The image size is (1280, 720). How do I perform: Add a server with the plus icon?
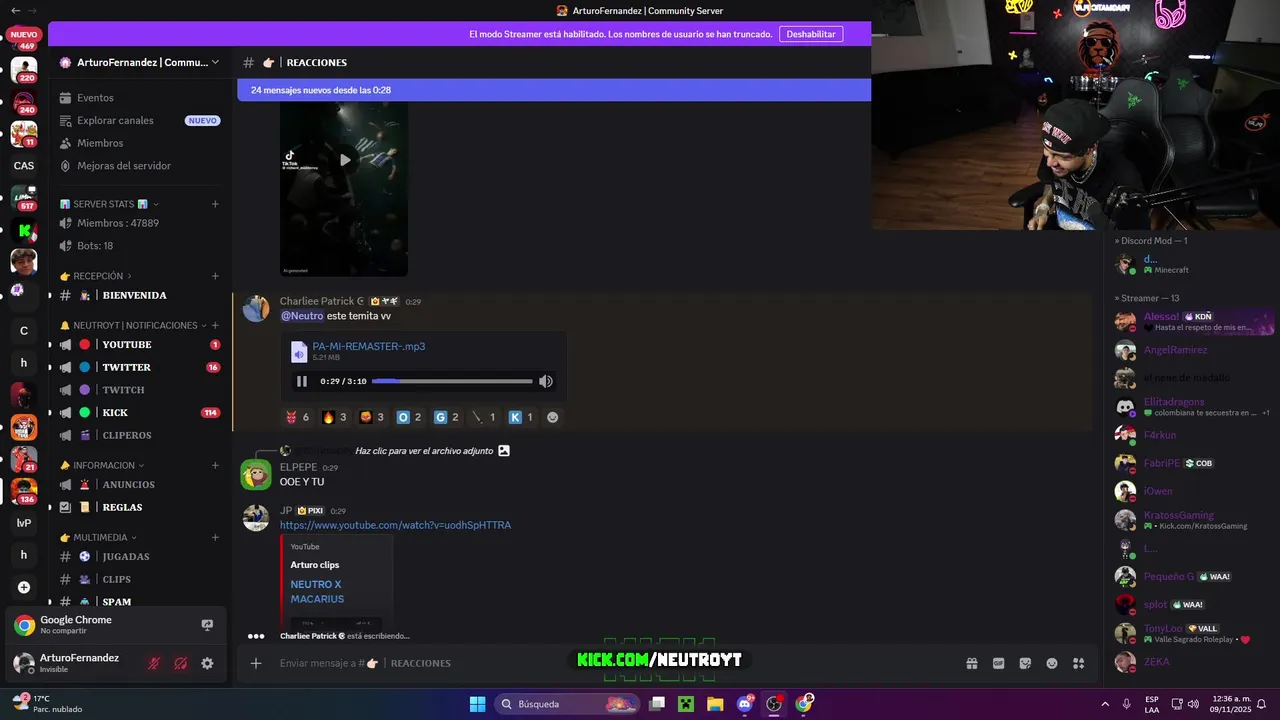point(24,587)
